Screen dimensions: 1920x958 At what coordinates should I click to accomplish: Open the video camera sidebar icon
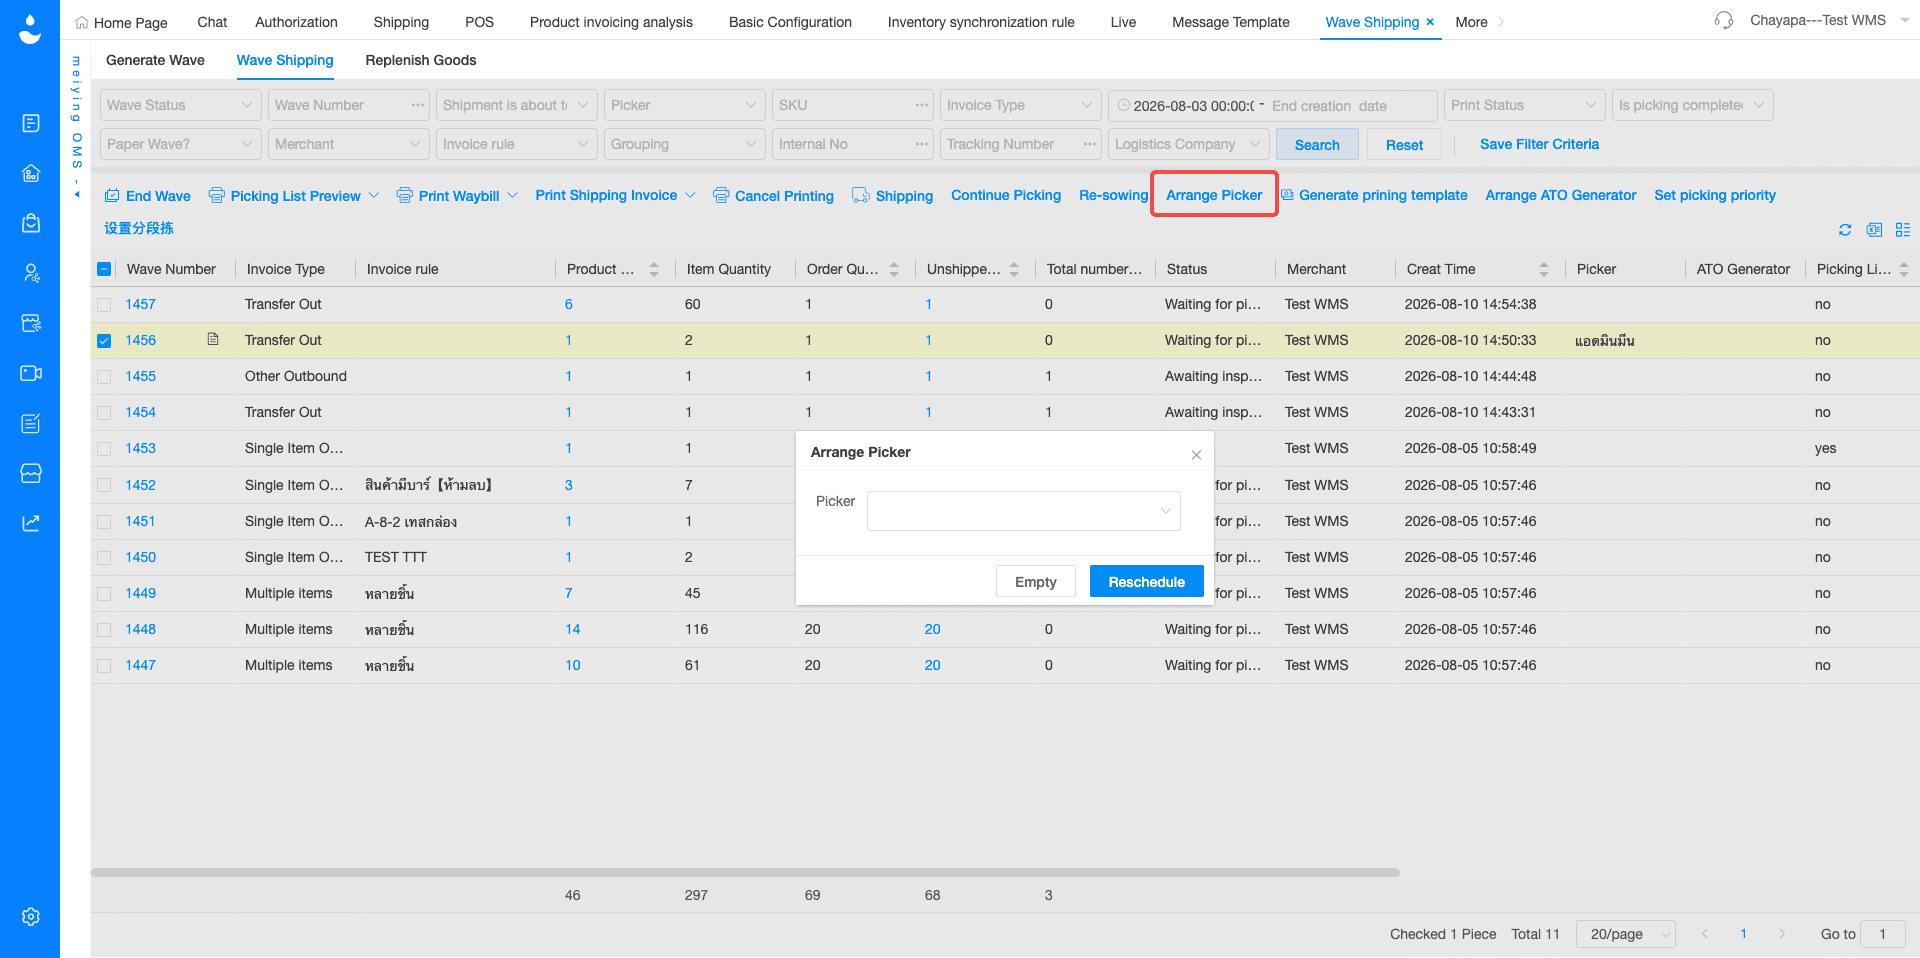31,373
